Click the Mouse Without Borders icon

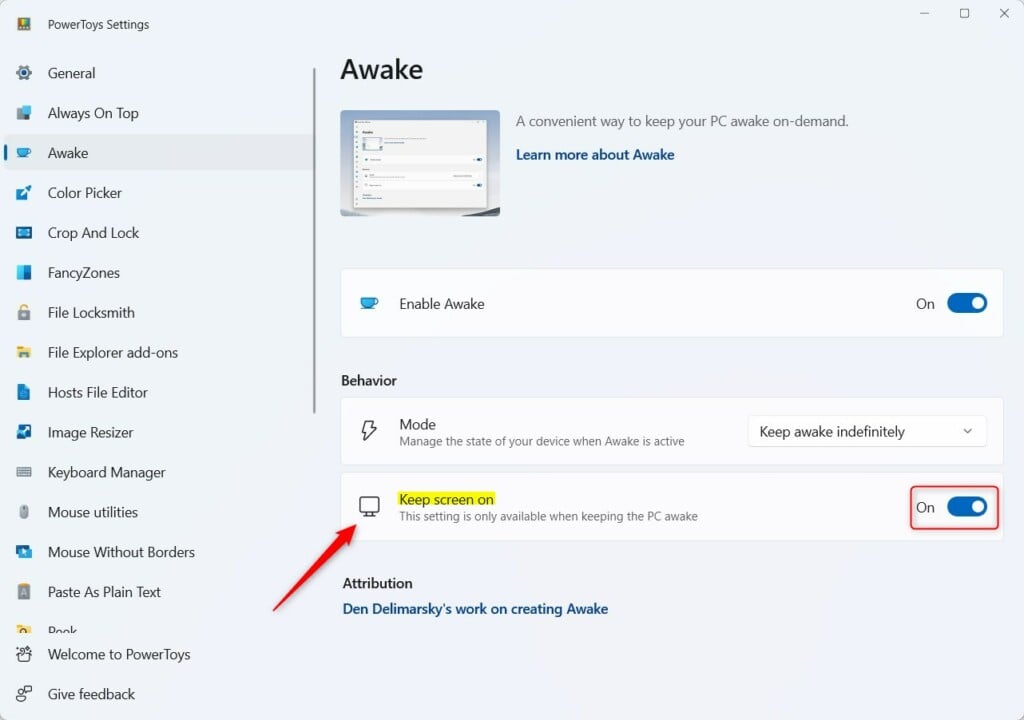pos(24,552)
